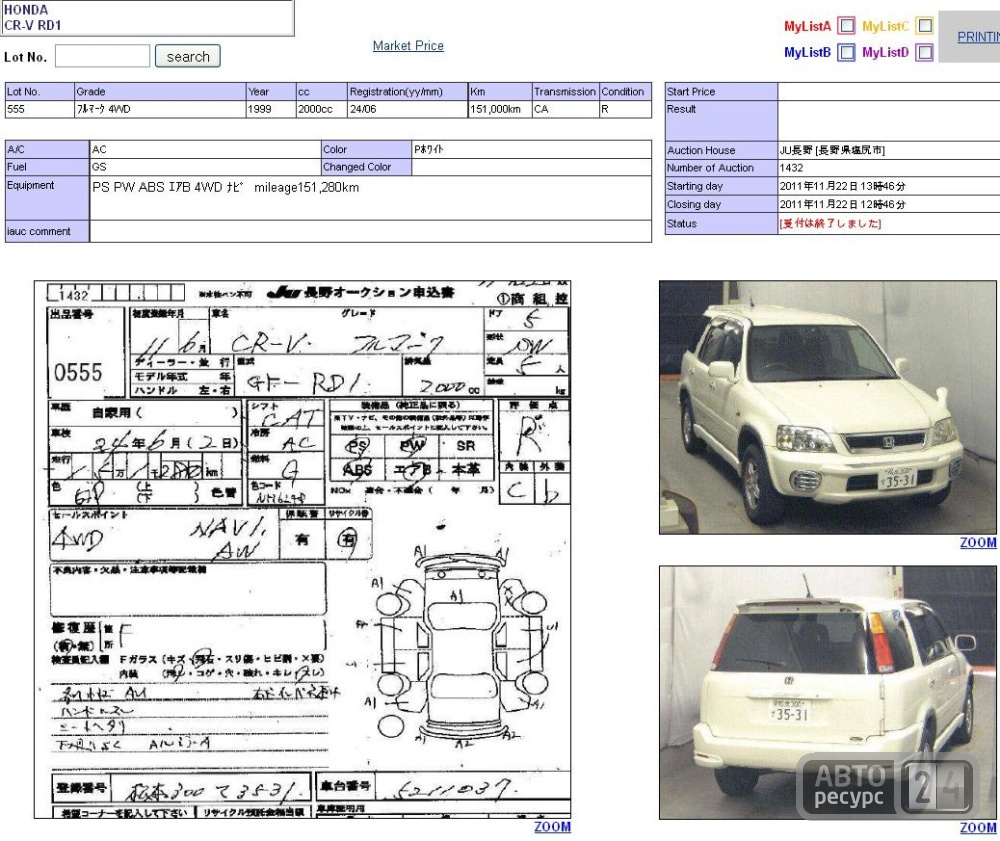Click the PRINTING link
Screen dimensions: 1000x841
click(x=978, y=37)
